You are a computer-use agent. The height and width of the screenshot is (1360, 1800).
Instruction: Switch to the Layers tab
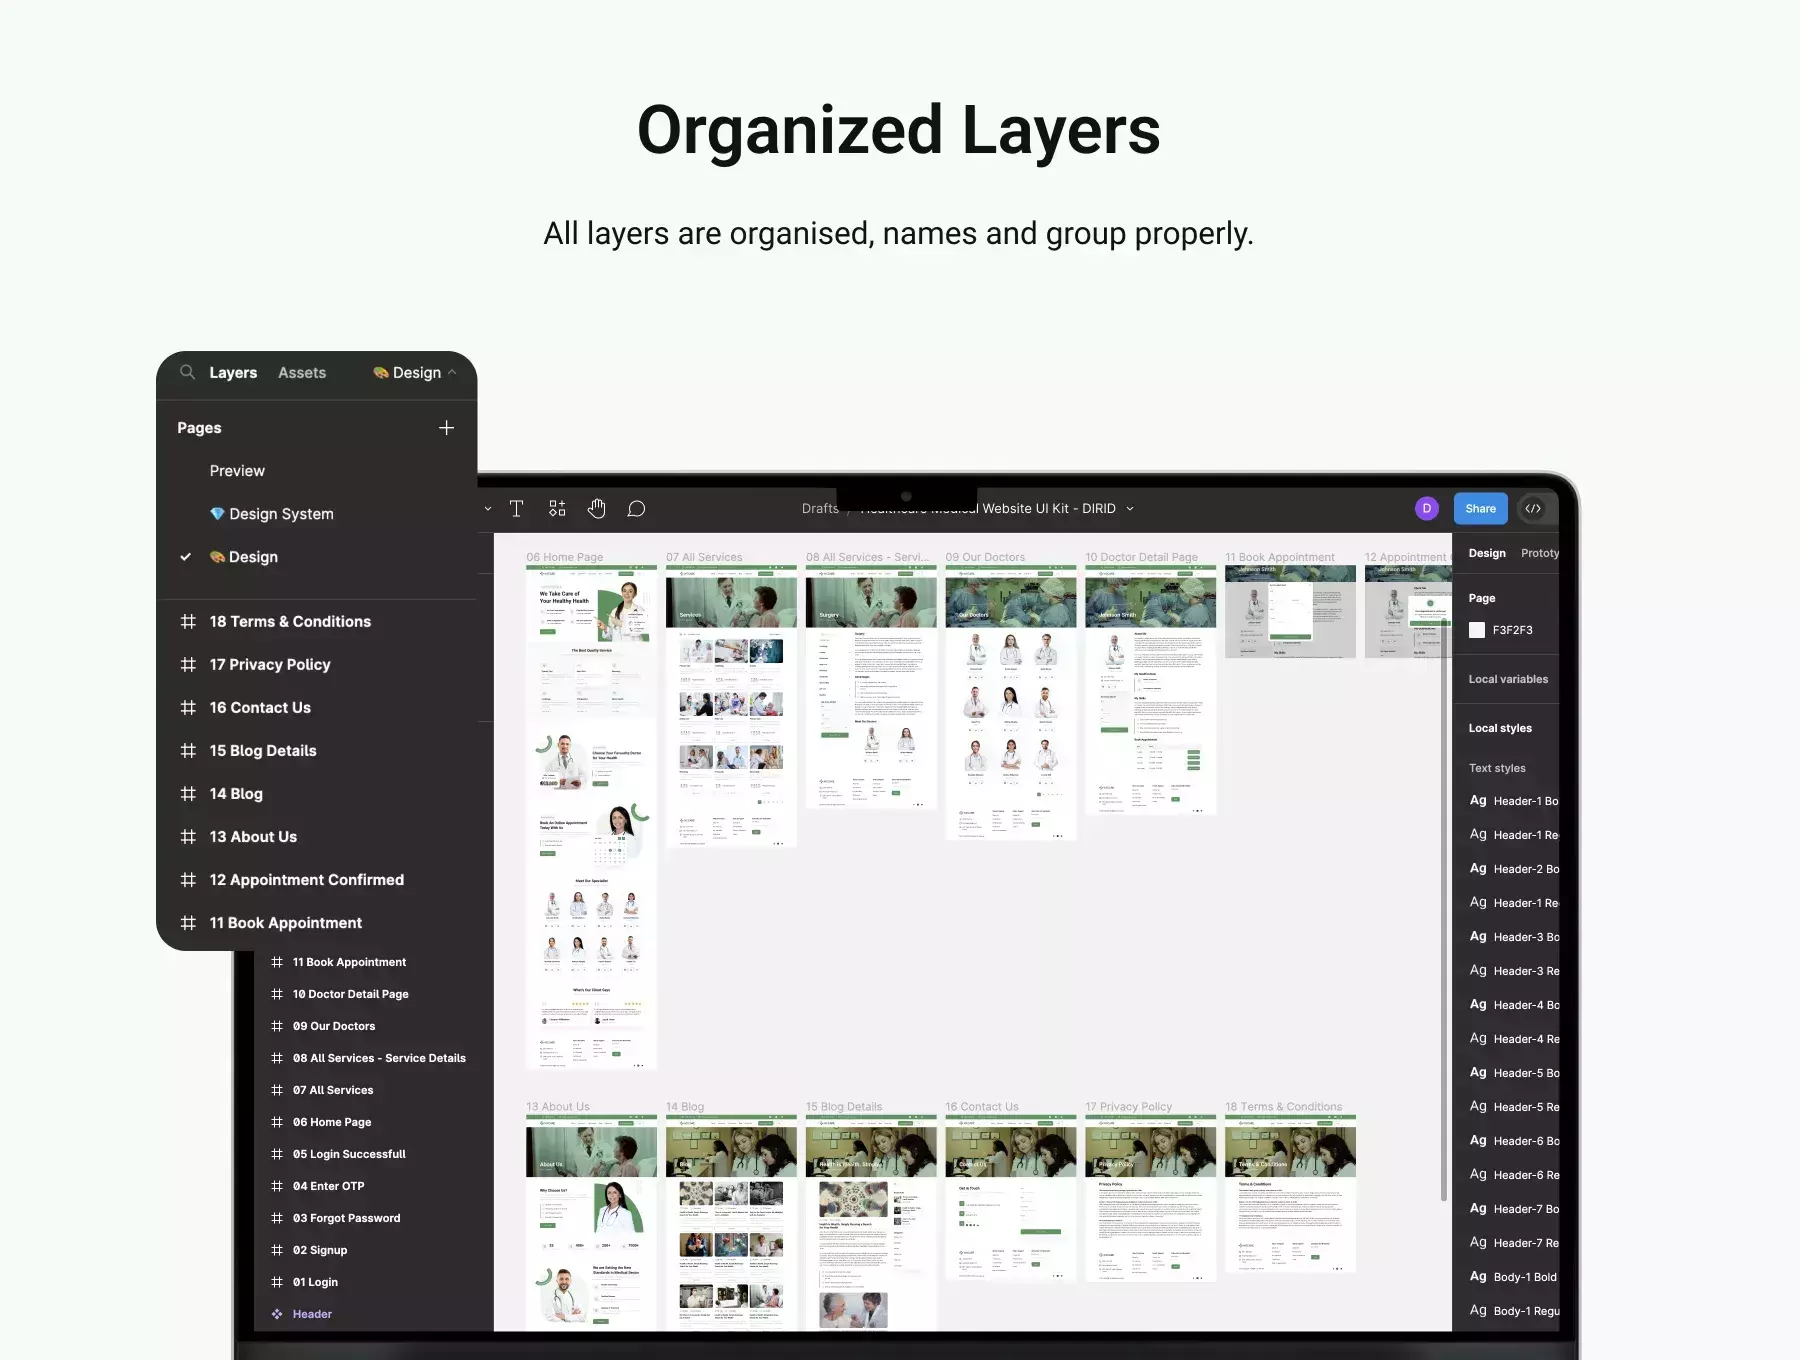tap(233, 373)
